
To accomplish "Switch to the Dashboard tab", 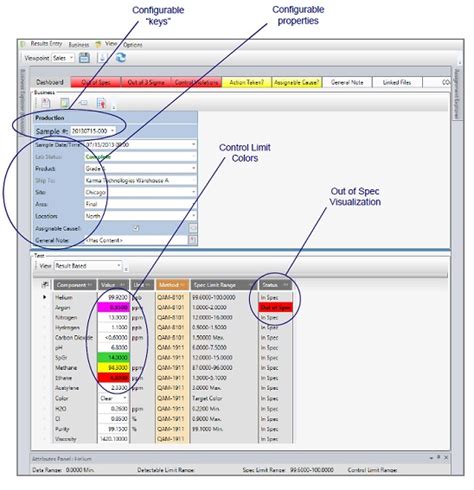I will tap(50, 82).
